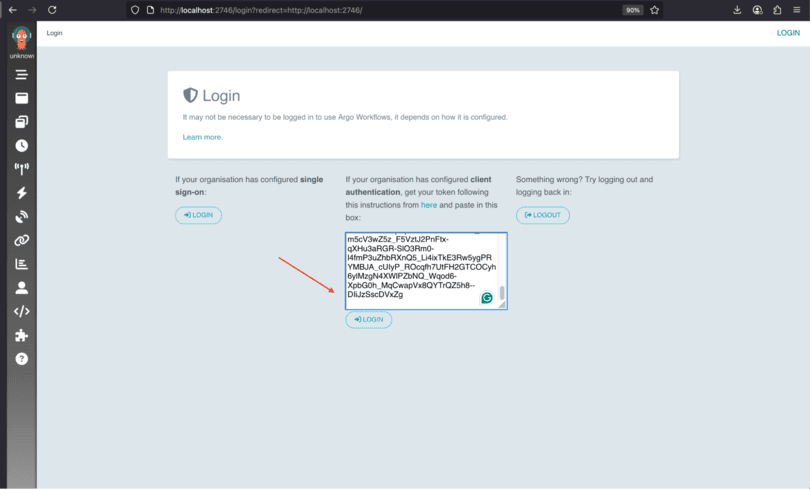Open Event Flow via antenna icon

22,169
